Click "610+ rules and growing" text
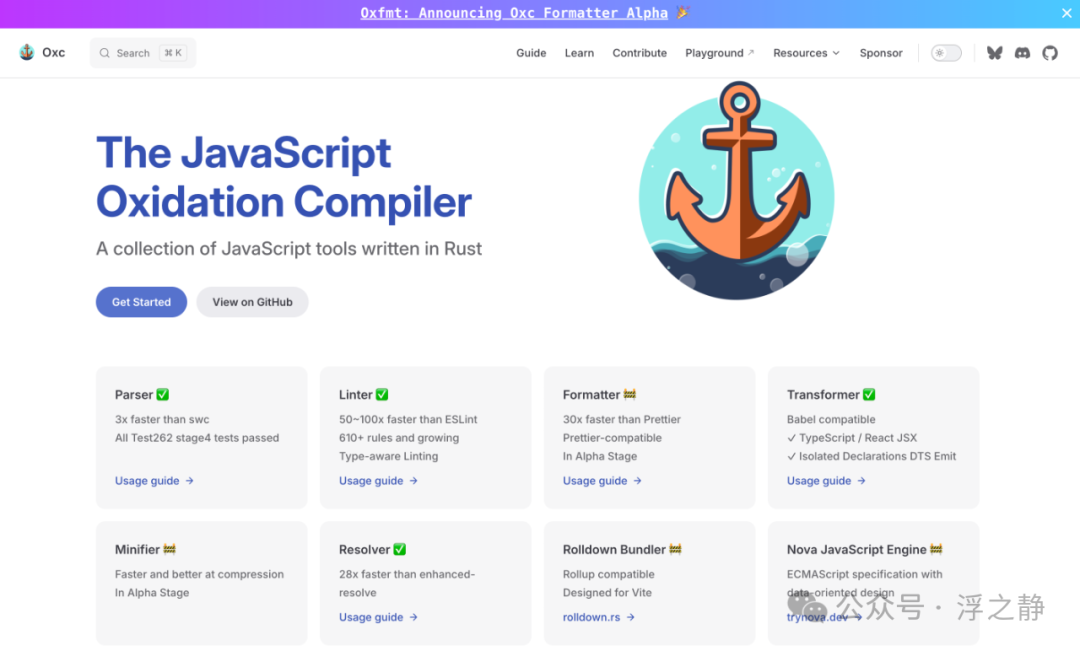Screen dimensions: 1080x651 click(x=399, y=437)
